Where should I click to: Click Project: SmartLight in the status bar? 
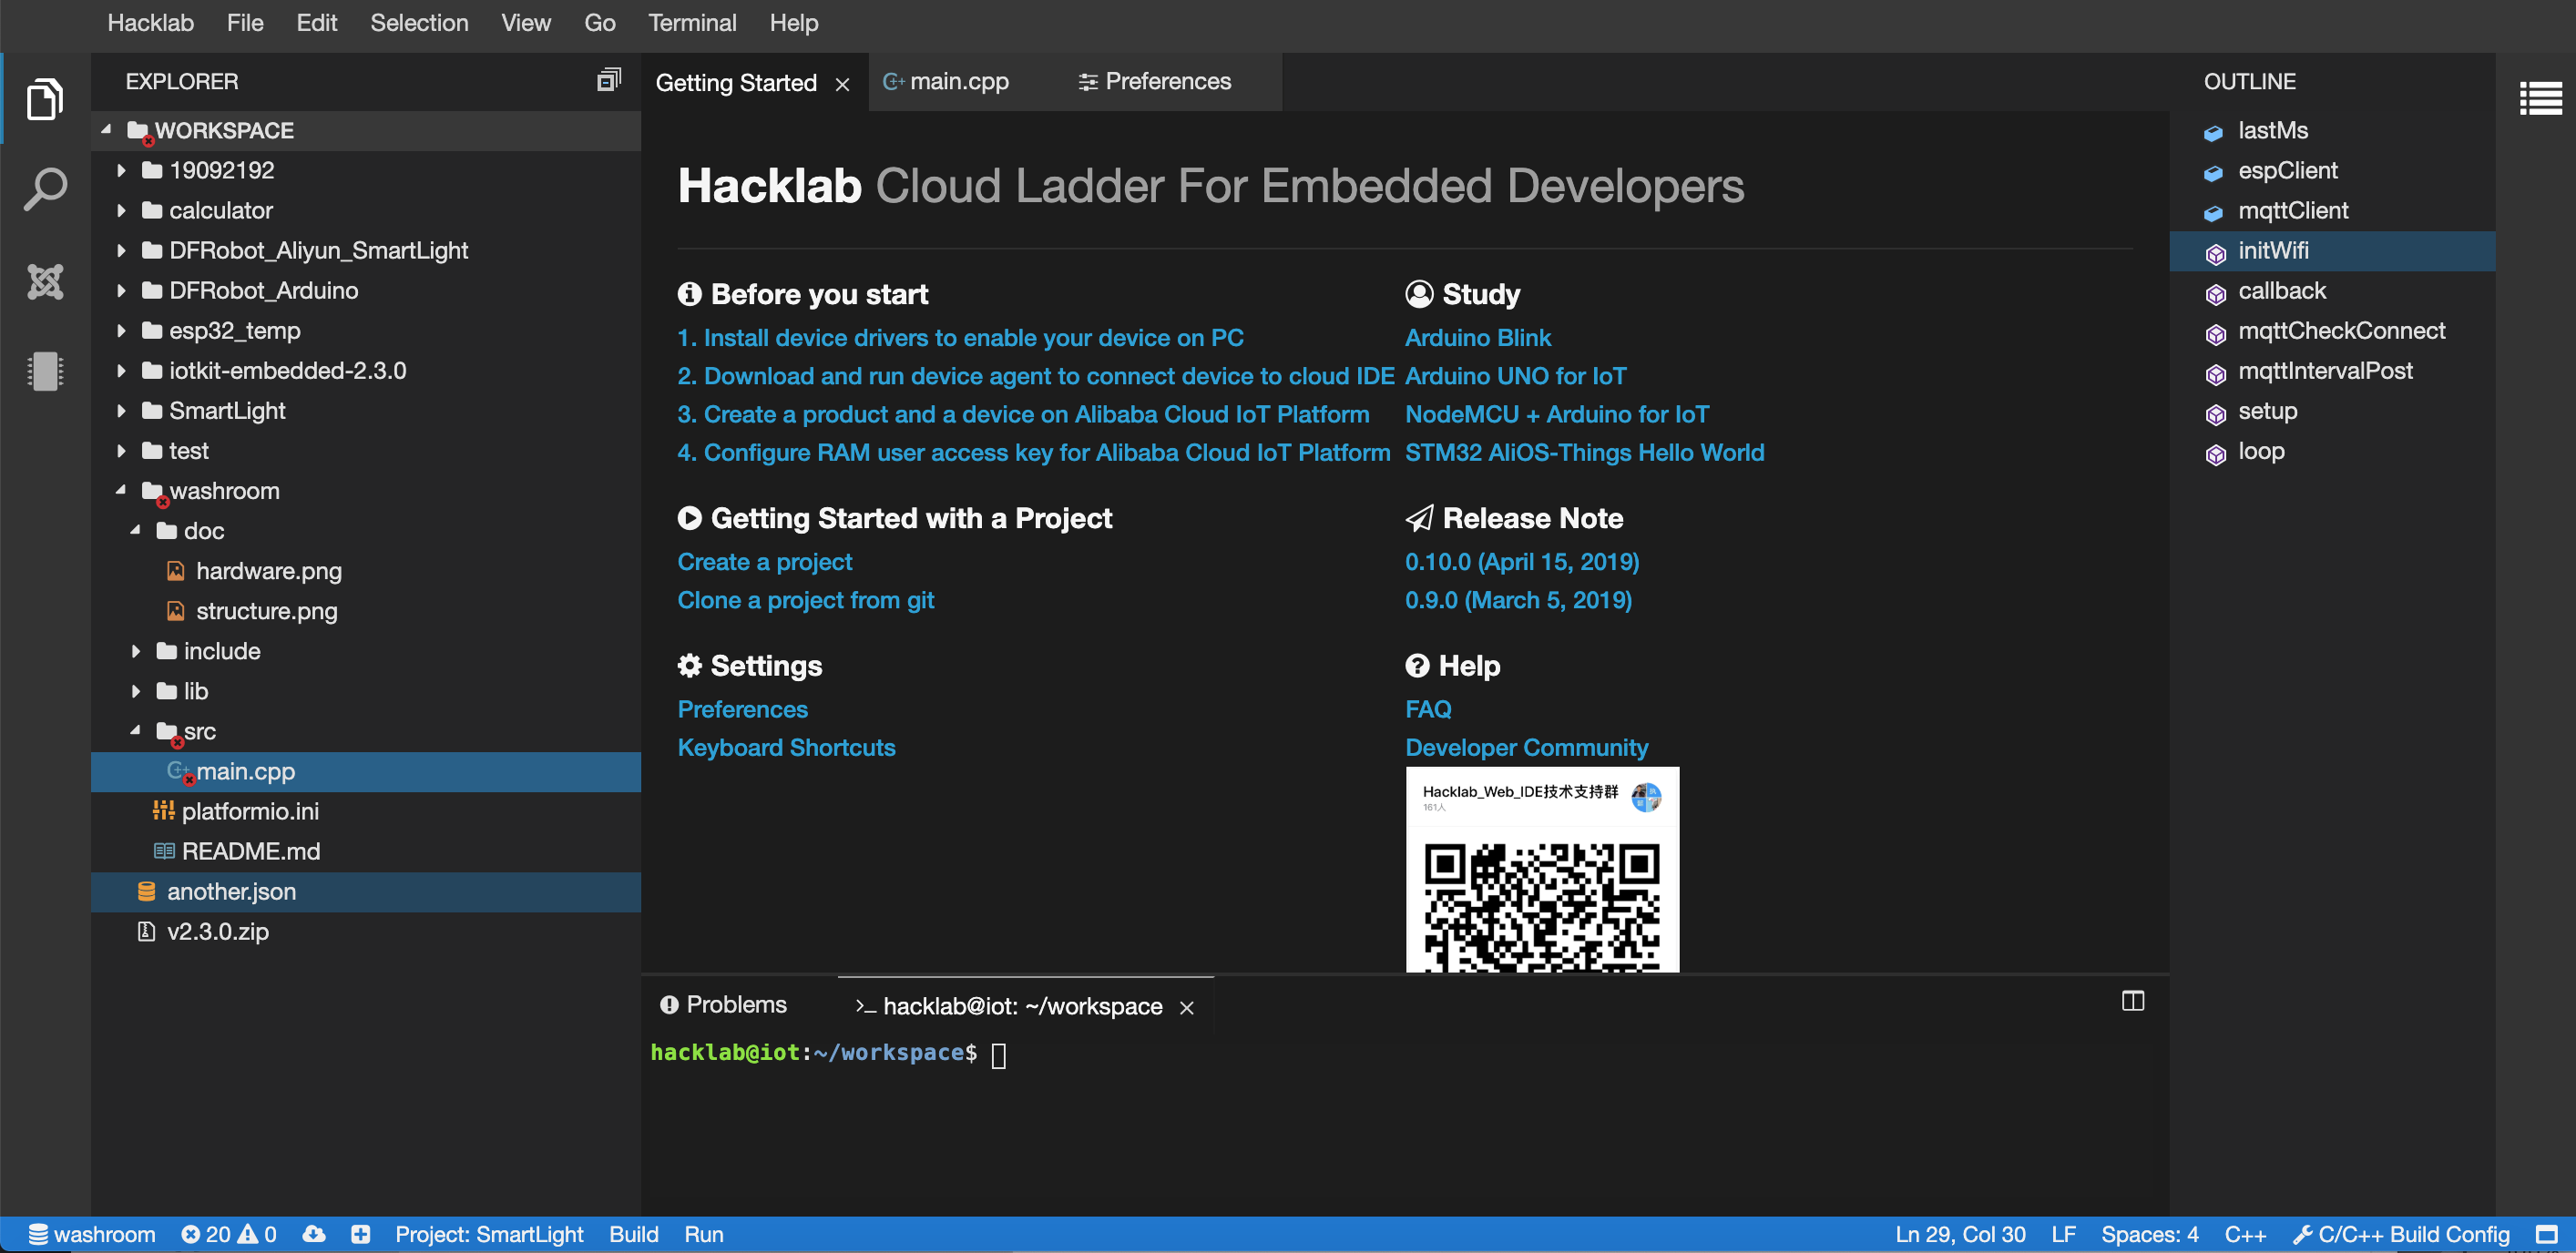pyautogui.click(x=489, y=1234)
